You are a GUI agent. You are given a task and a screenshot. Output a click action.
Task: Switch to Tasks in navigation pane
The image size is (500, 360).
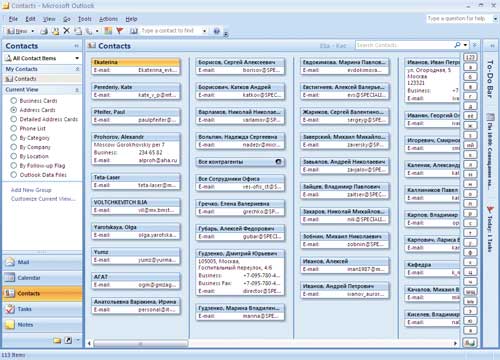[x=42, y=309]
